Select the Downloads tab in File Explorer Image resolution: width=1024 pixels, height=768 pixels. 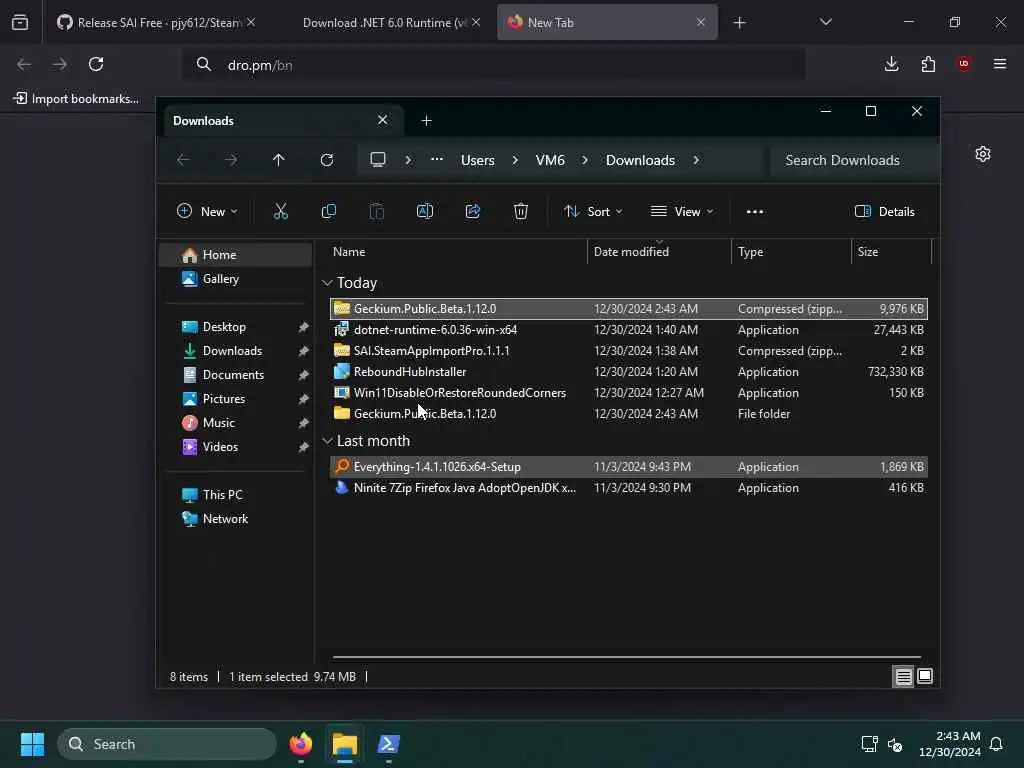coord(283,120)
